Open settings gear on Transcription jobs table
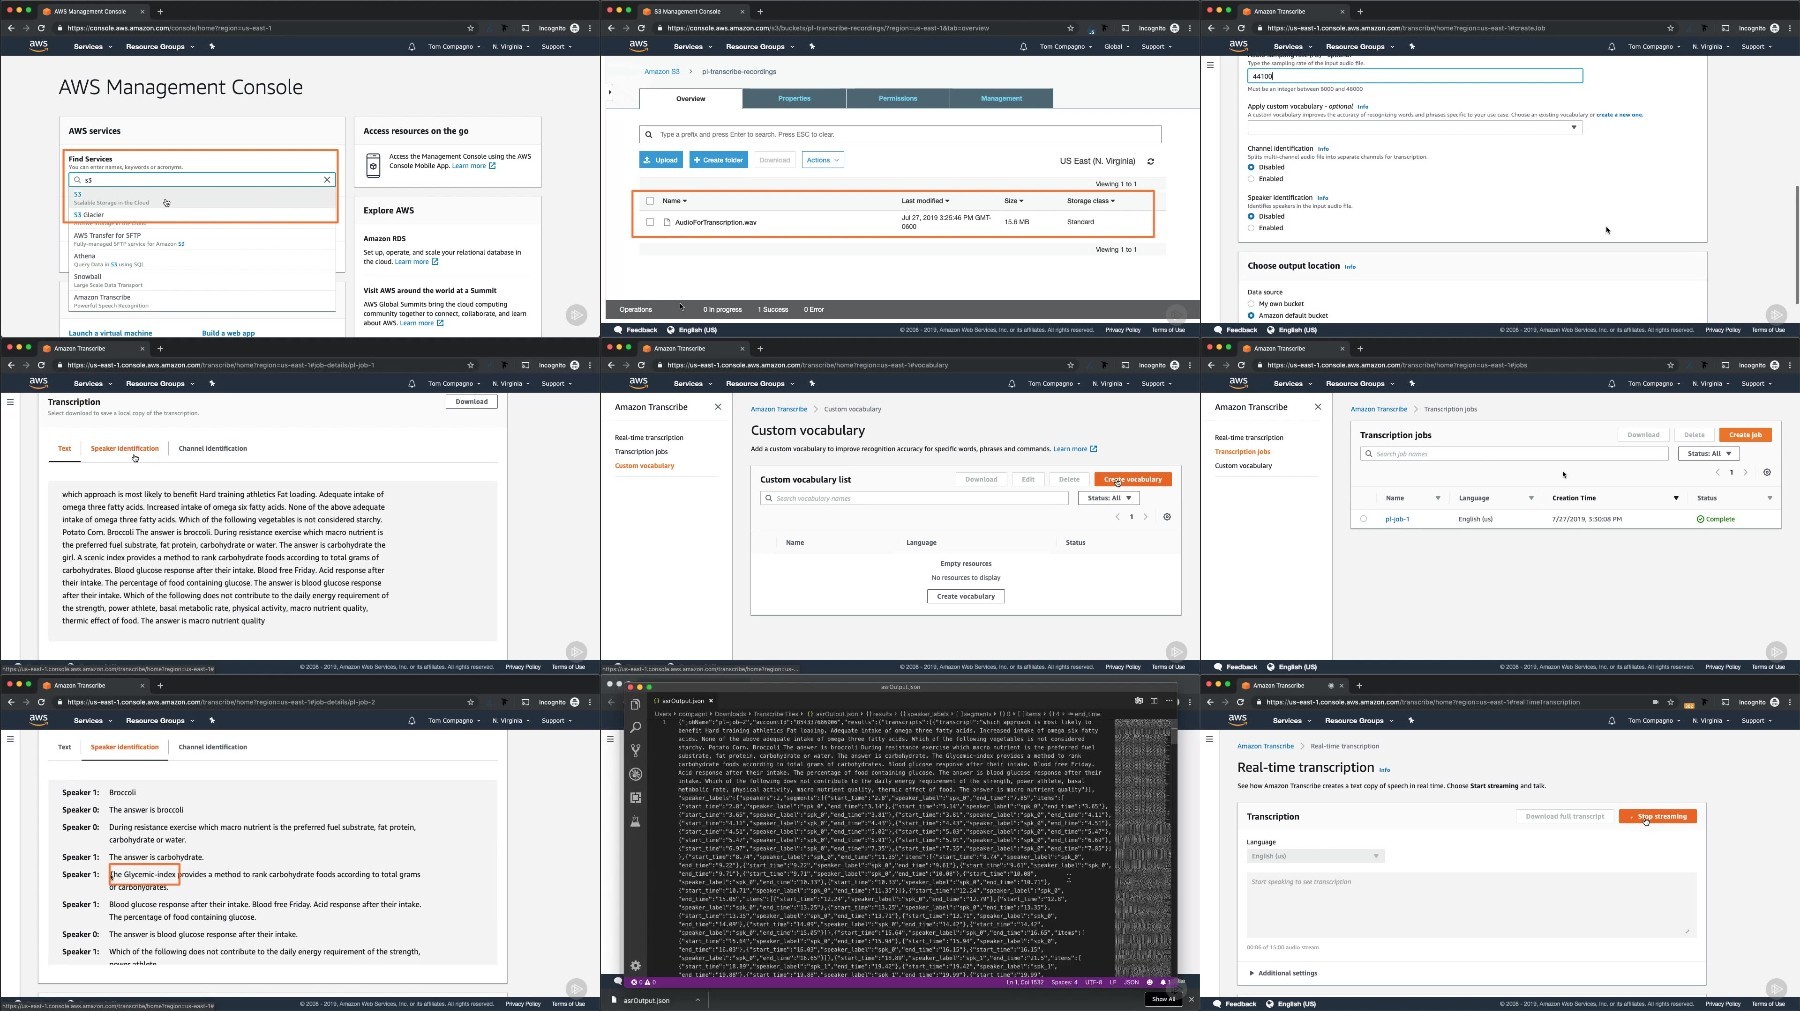 [x=1767, y=472]
